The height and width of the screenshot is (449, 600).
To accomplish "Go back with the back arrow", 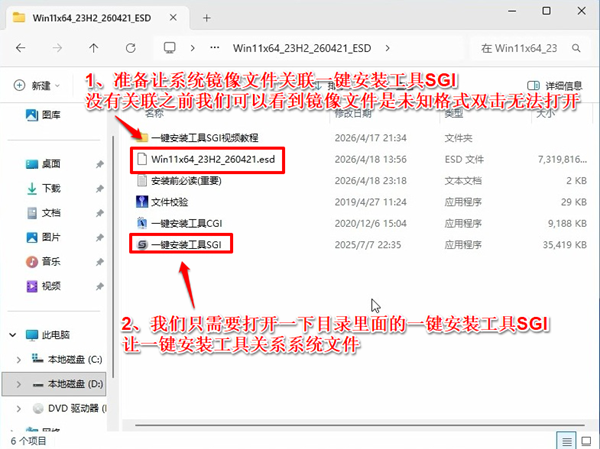I will (21, 48).
